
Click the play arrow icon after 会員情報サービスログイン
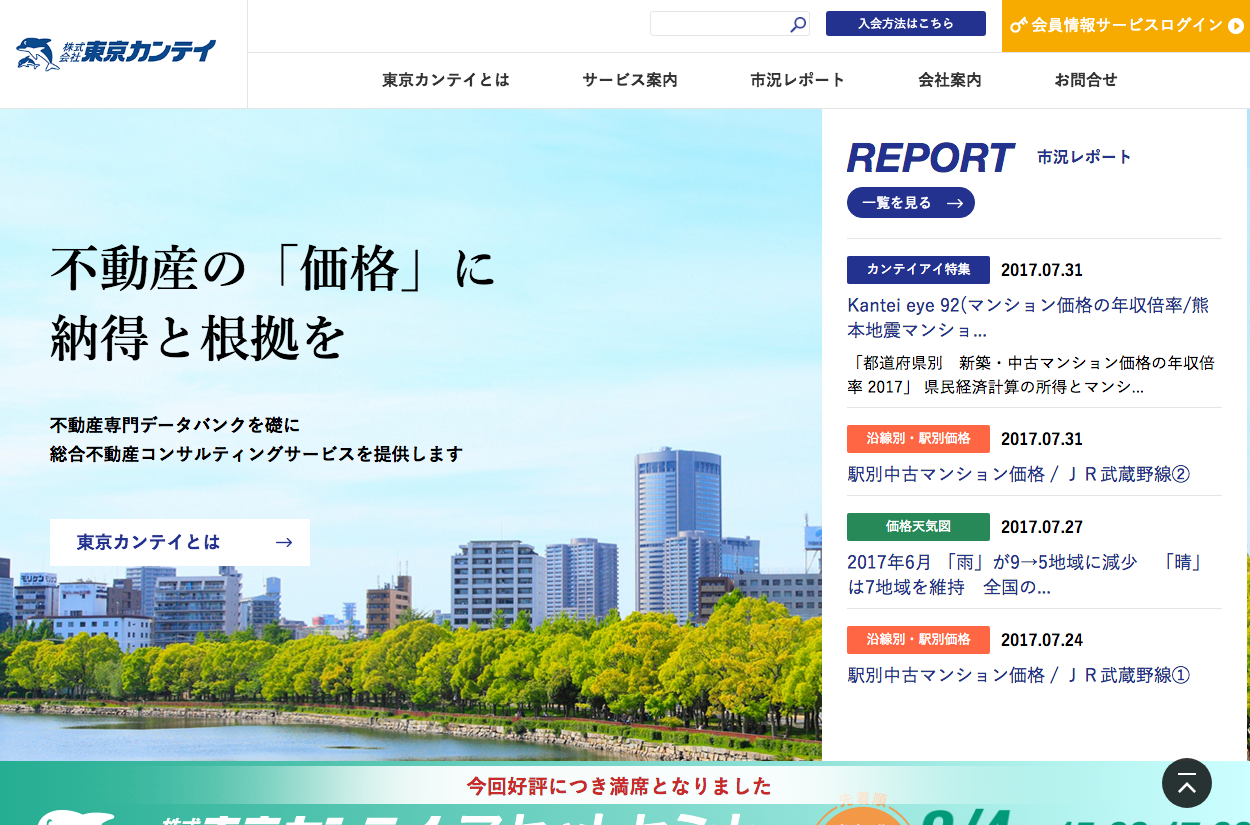point(1235,26)
